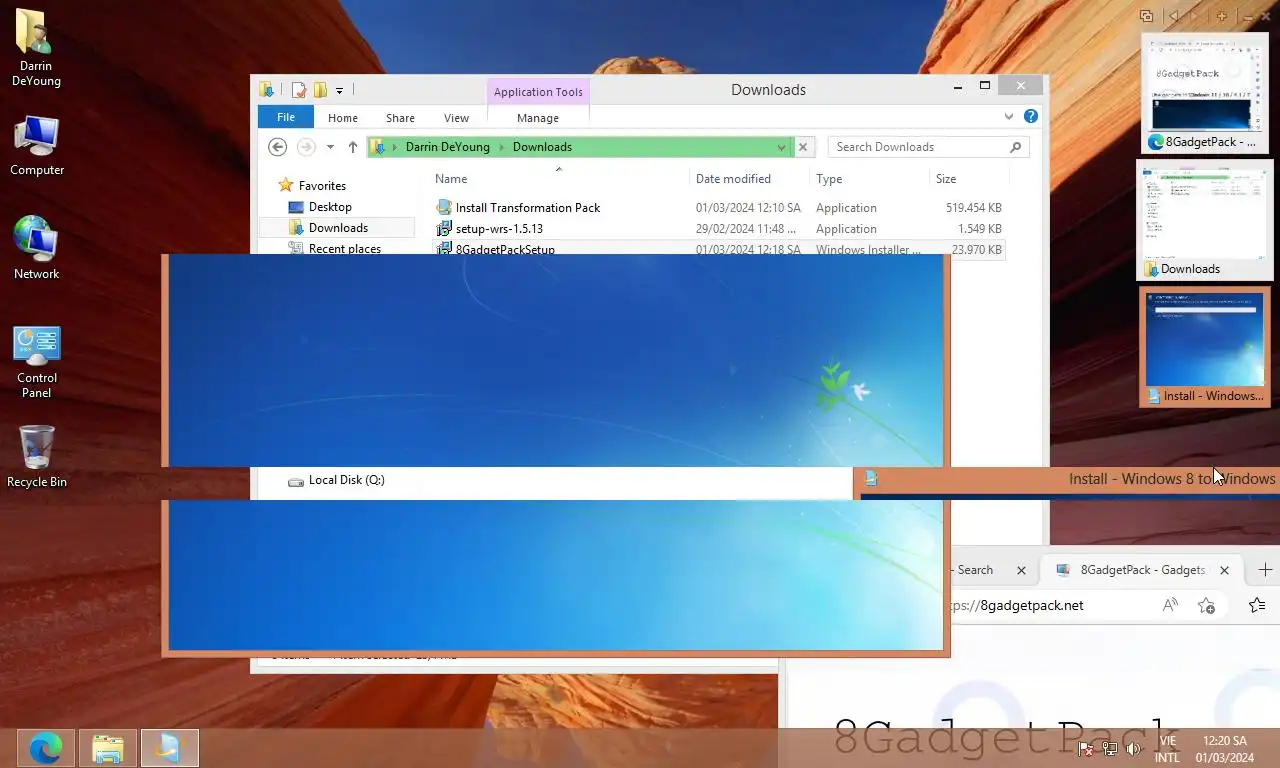Image resolution: width=1280 pixels, height=768 pixels.
Task: Click the window switcher cascade icon
Action: point(1147,16)
